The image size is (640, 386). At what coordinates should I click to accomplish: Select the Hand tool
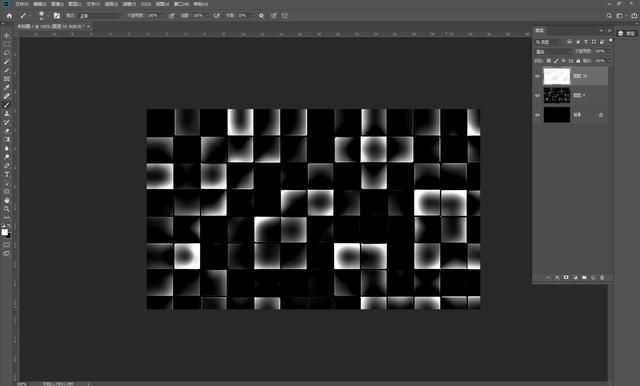(7, 200)
